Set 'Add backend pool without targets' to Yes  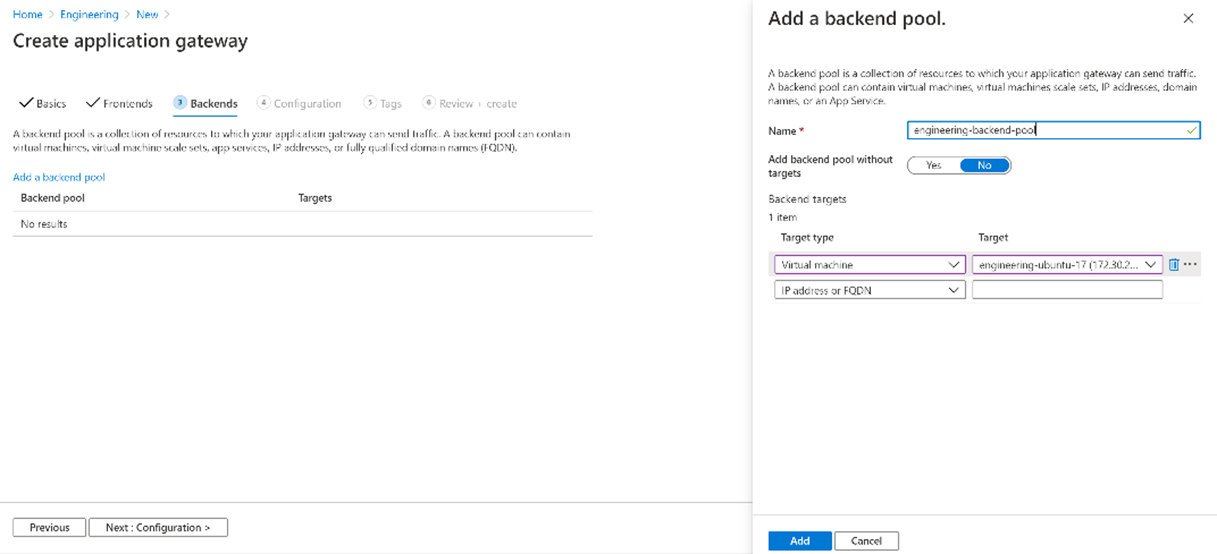[933, 166]
